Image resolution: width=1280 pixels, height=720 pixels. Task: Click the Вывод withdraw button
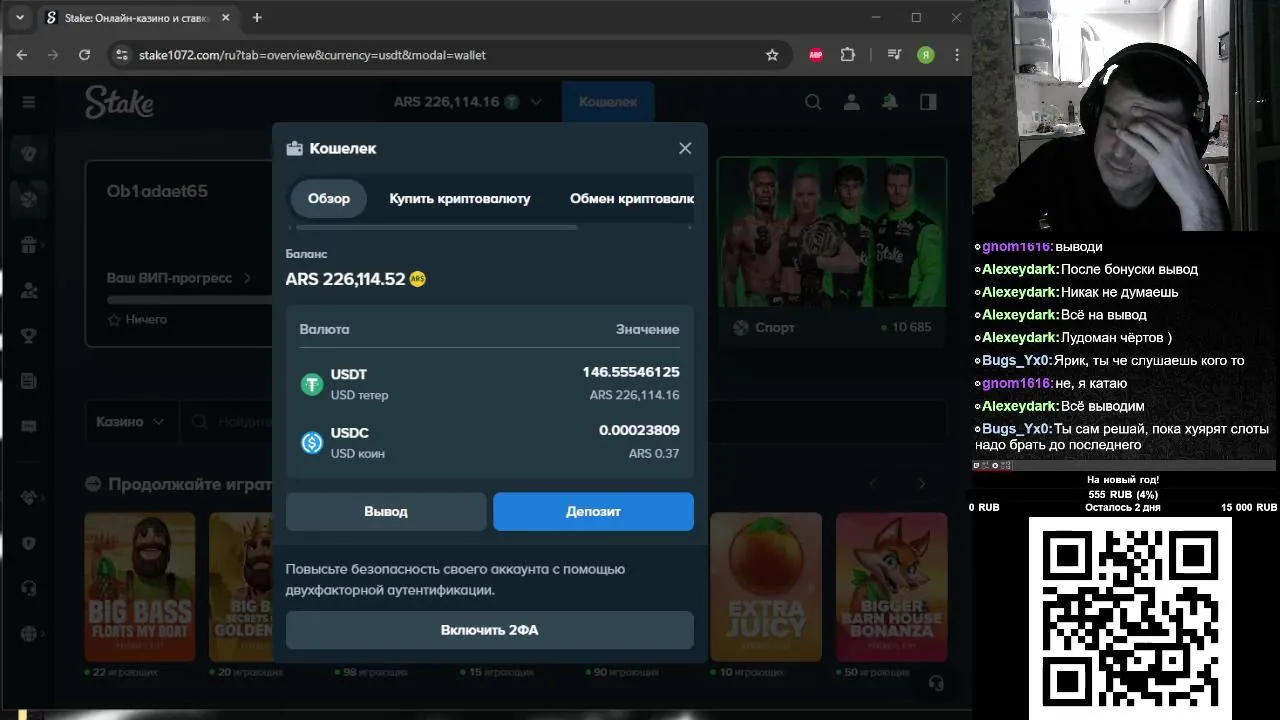386,511
